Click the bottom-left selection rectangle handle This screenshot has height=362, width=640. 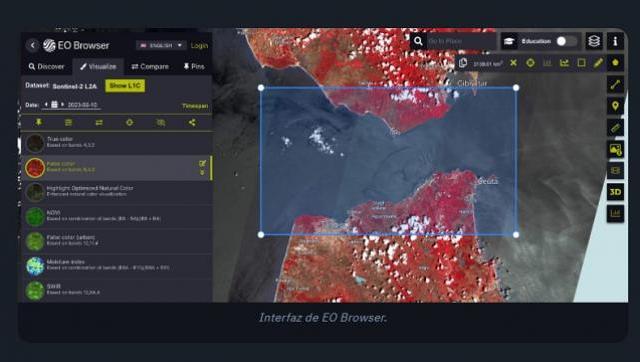click(x=261, y=235)
